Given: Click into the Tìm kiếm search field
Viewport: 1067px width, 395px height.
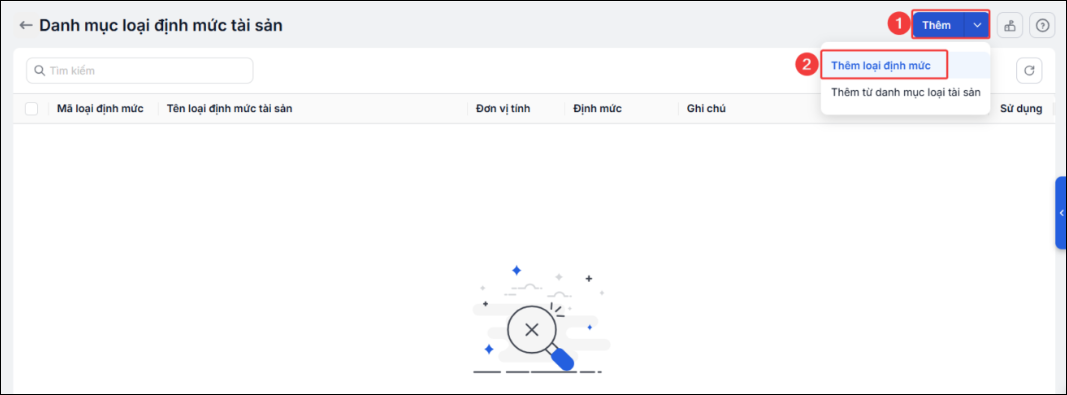Looking at the screenshot, I should coord(139,70).
